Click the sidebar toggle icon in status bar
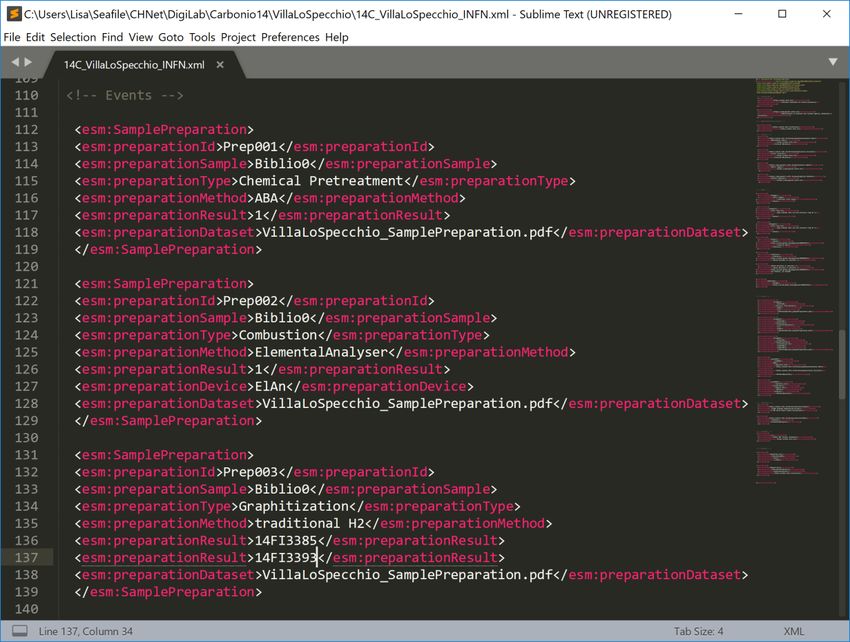This screenshot has height=642, width=850. pos(17,632)
